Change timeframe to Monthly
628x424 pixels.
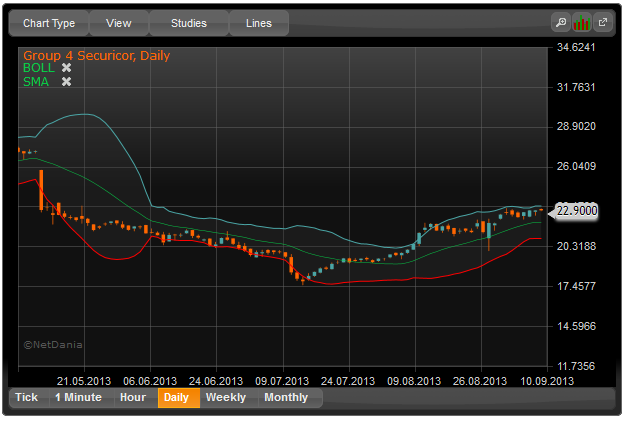(x=286, y=398)
